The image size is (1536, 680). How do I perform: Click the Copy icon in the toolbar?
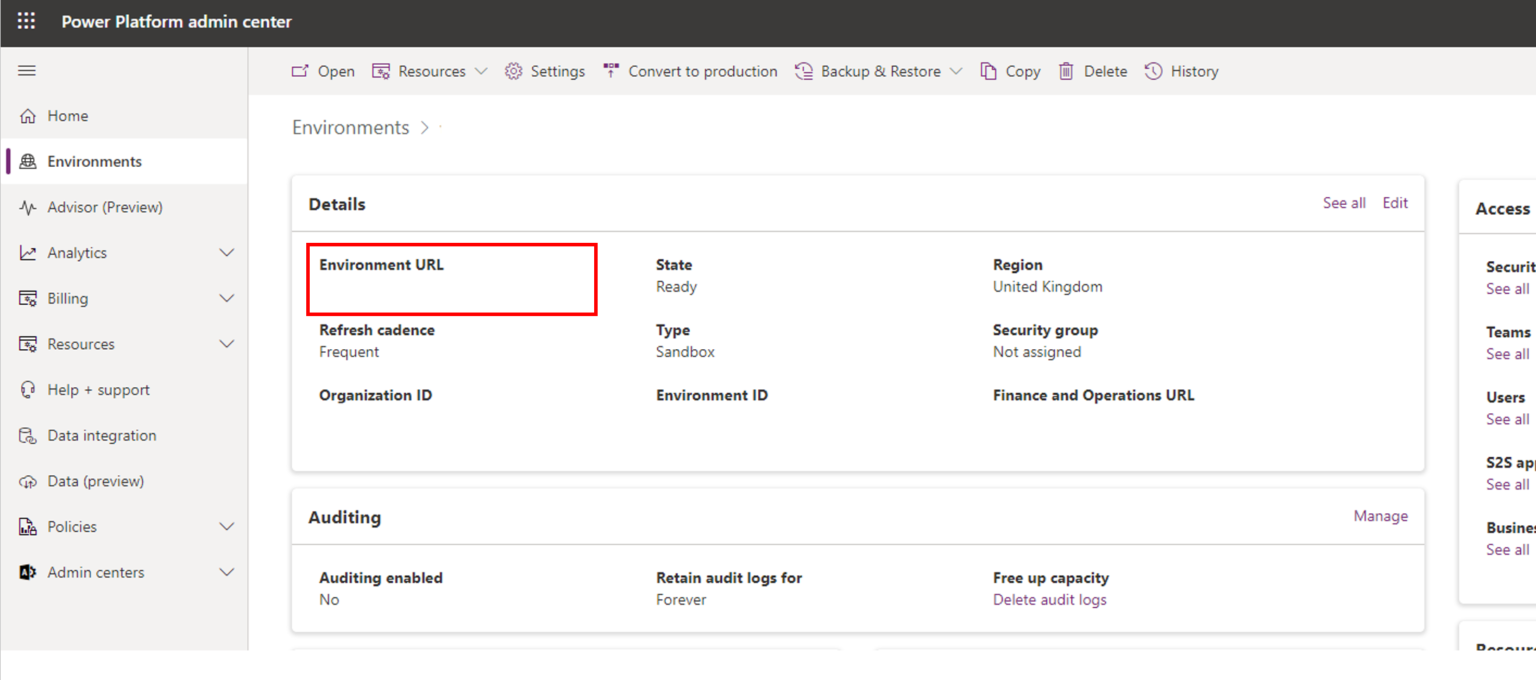pos(988,71)
